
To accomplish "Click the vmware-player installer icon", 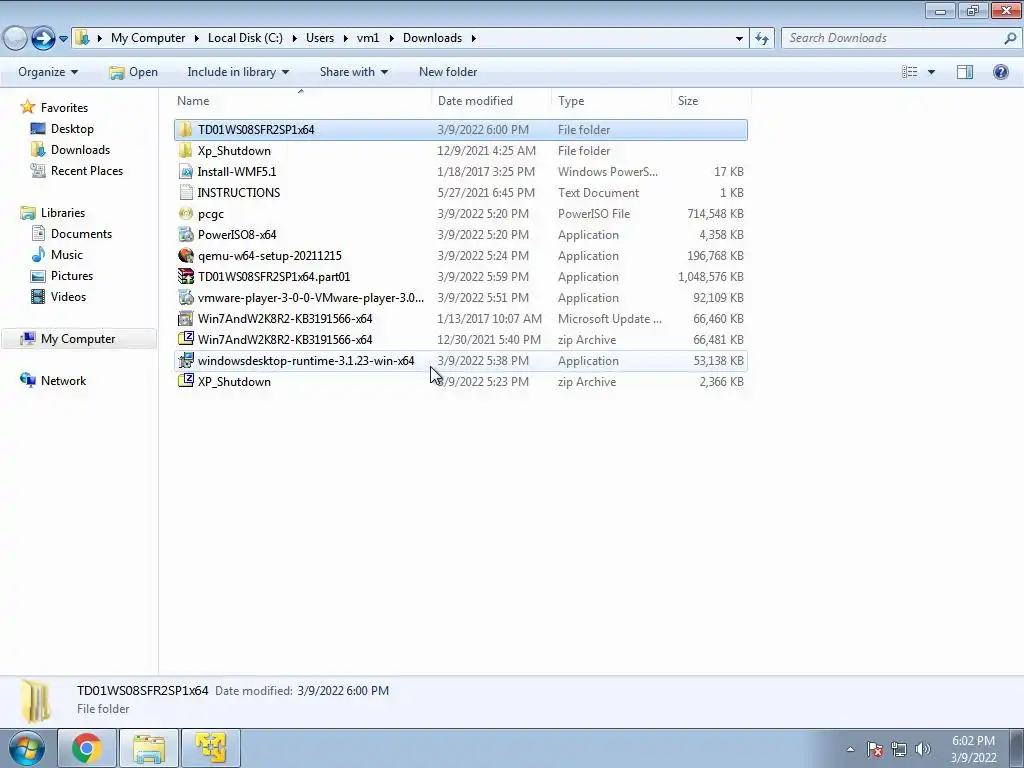I will click(186, 298).
